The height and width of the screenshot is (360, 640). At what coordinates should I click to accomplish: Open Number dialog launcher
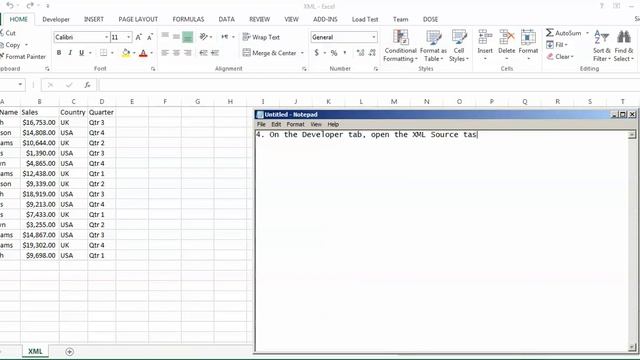pyautogui.click(x=376, y=69)
